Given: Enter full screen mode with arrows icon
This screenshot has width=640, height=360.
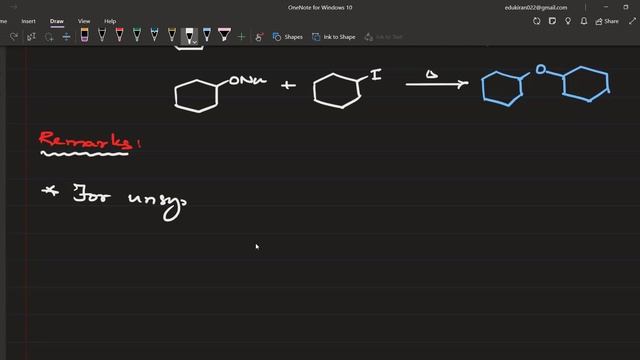Looking at the screenshot, I should coord(633,21).
